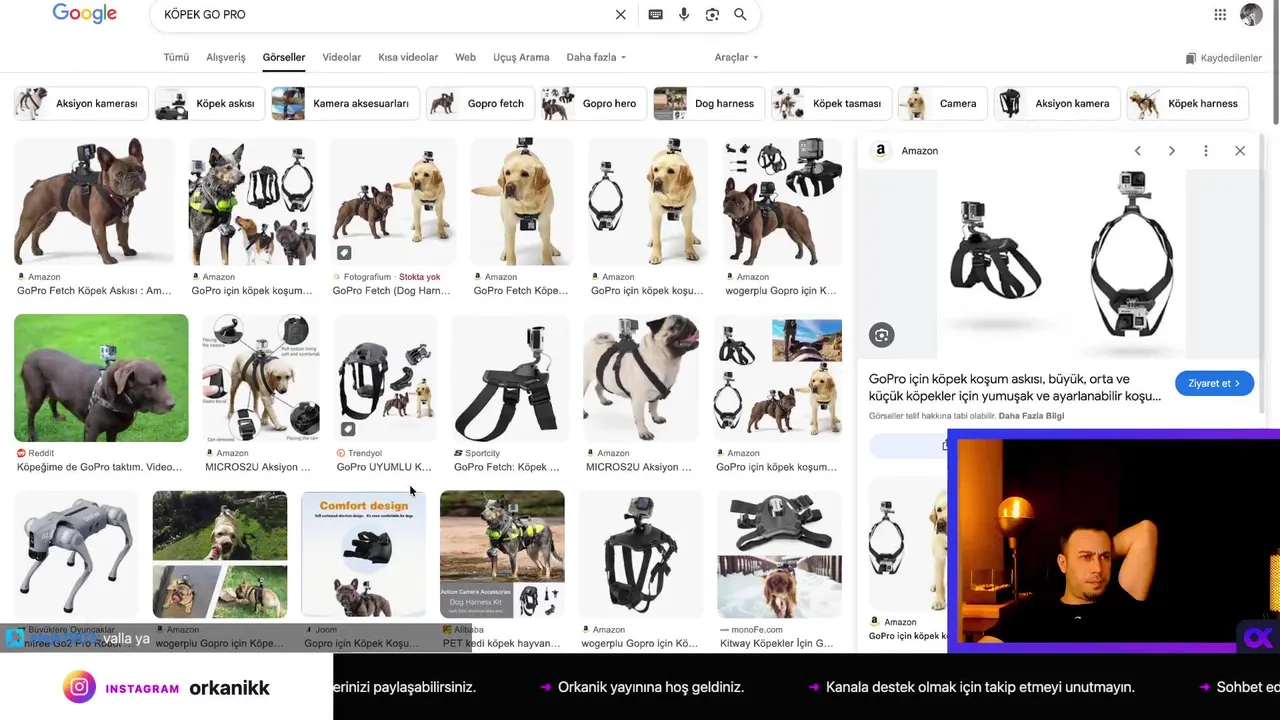Click the Ziyaret et visit button
Image resolution: width=1280 pixels, height=720 pixels.
coord(1214,384)
